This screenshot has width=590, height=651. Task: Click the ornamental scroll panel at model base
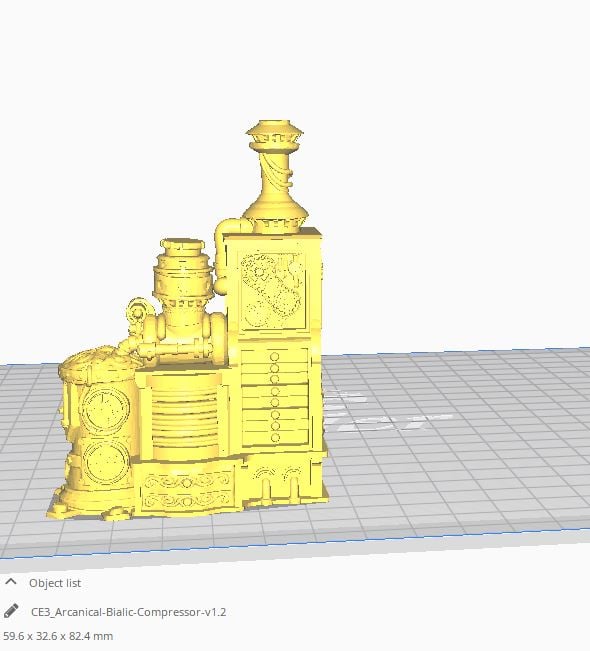click(186, 492)
